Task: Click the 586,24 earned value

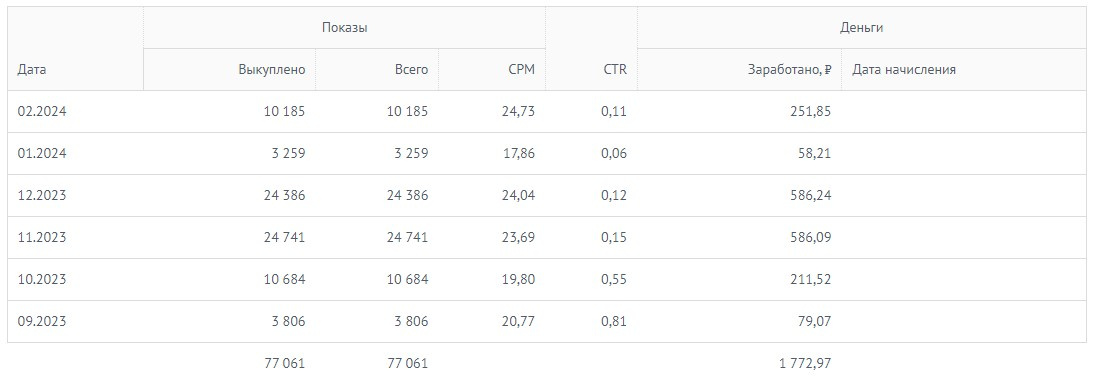Action: click(810, 195)
